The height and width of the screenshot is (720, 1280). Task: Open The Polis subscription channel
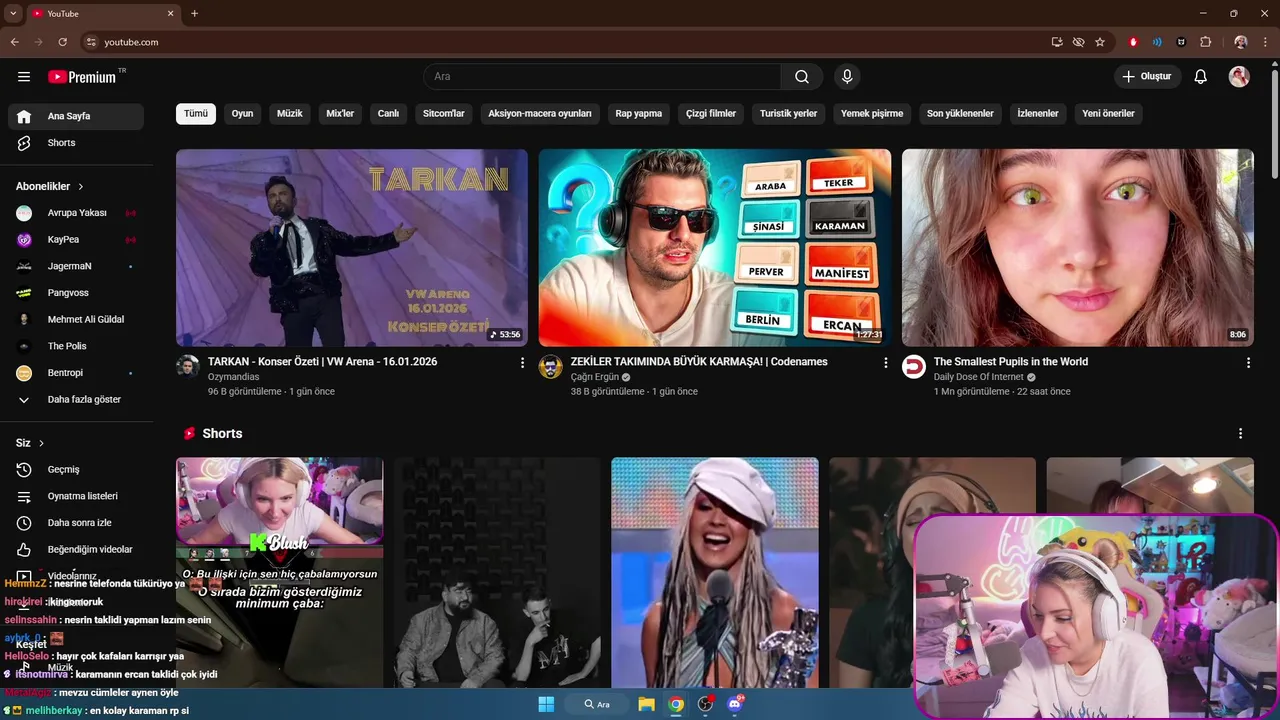point(76,346)
